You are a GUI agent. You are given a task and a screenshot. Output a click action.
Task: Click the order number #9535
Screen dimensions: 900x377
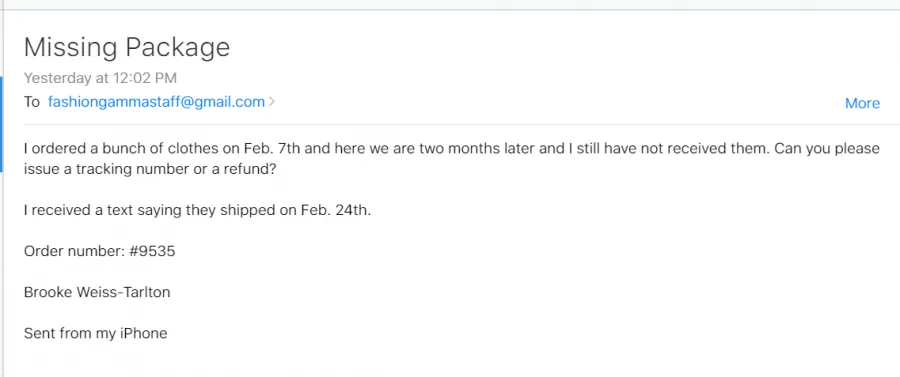point(152,251)
